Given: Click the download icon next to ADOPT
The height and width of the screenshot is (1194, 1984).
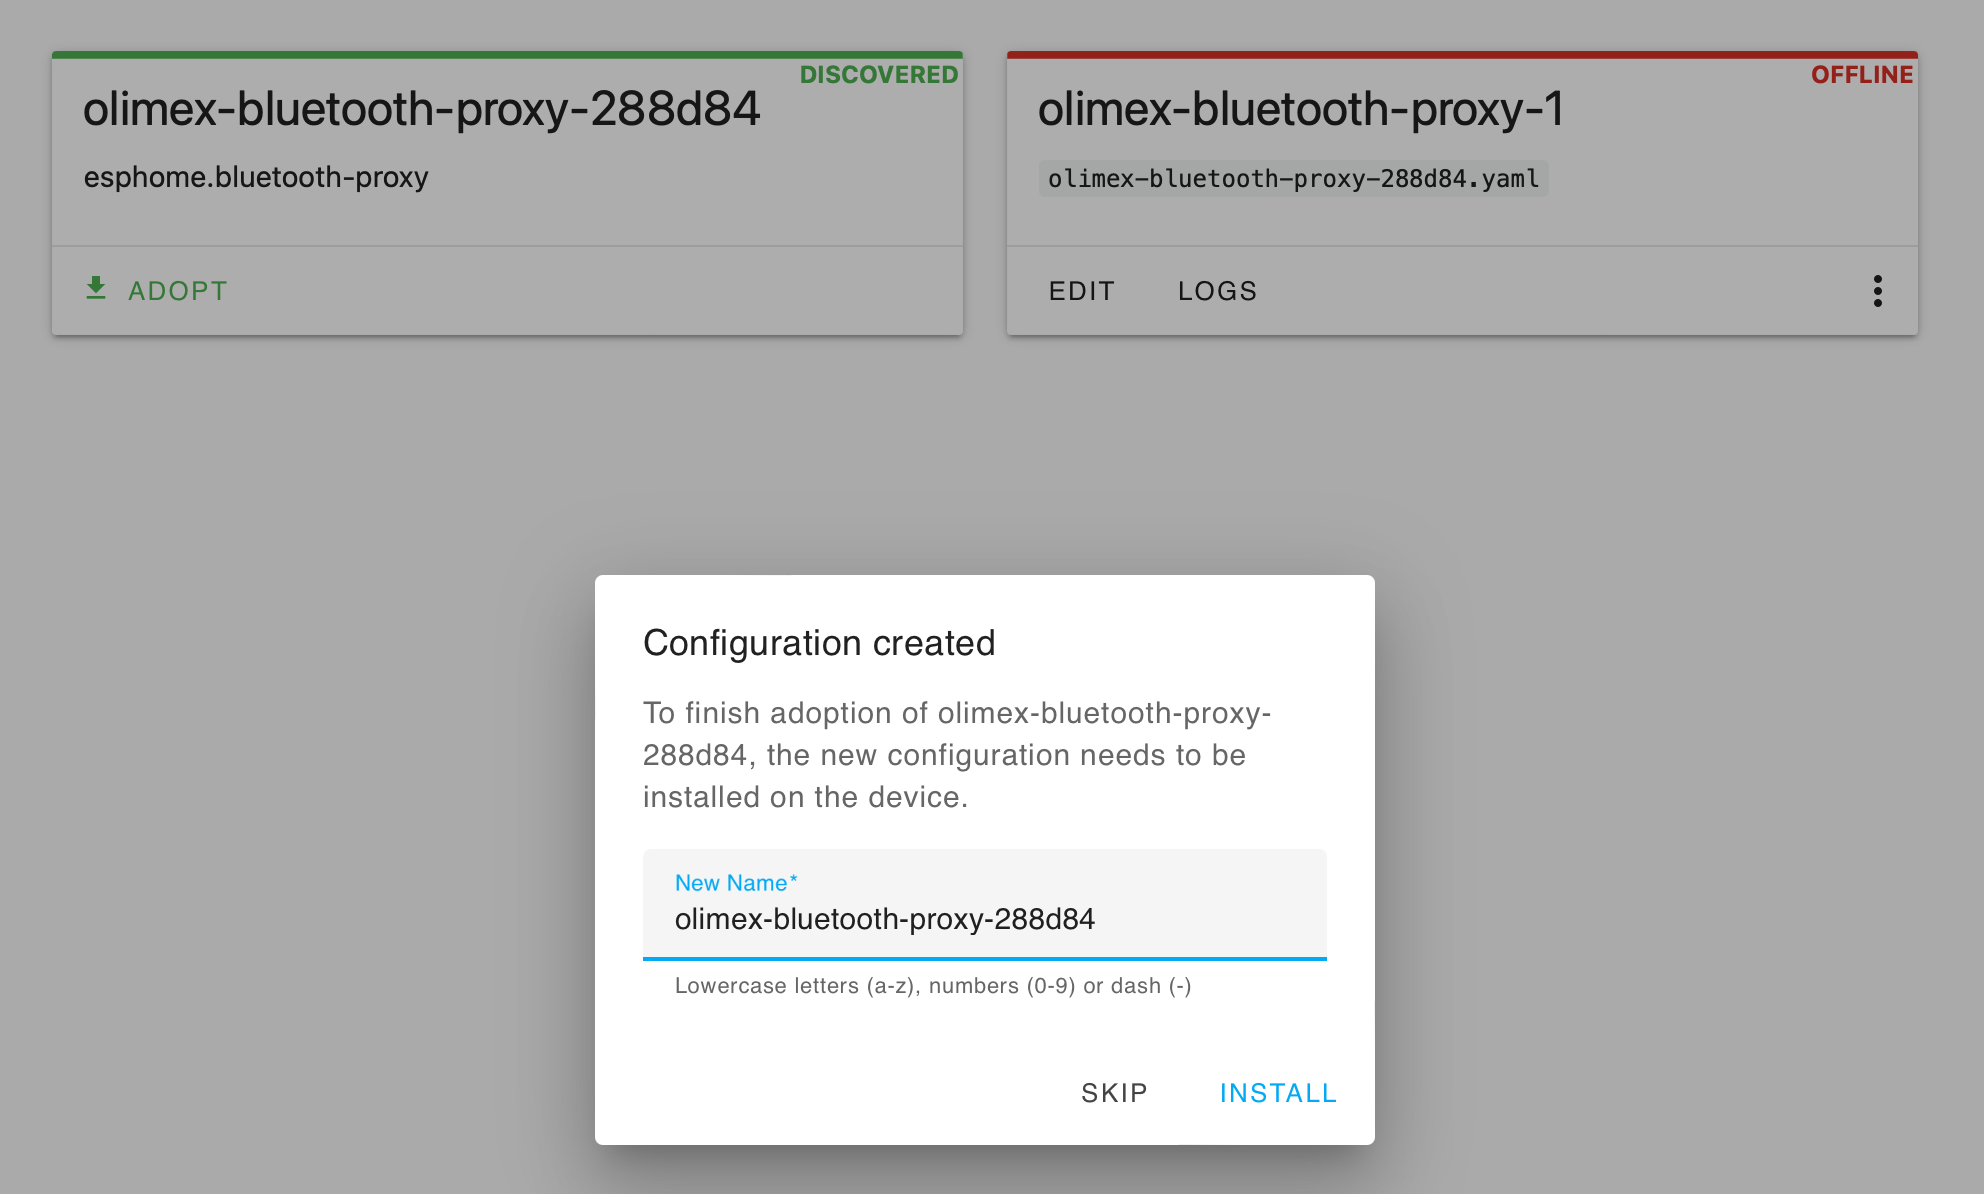Looking at the screenshot, I should coord(97,289).
